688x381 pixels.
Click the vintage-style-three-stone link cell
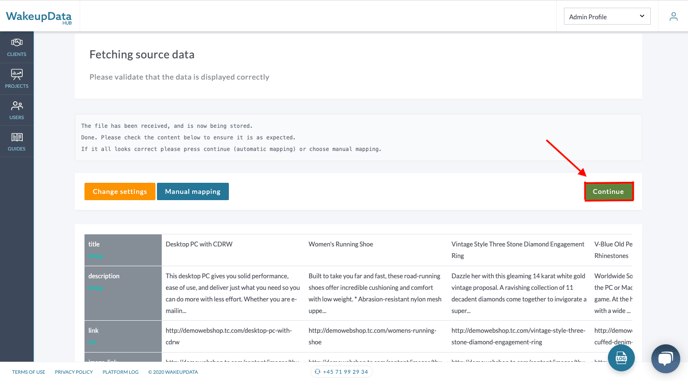pyautogui.click(x=519, y=336)
